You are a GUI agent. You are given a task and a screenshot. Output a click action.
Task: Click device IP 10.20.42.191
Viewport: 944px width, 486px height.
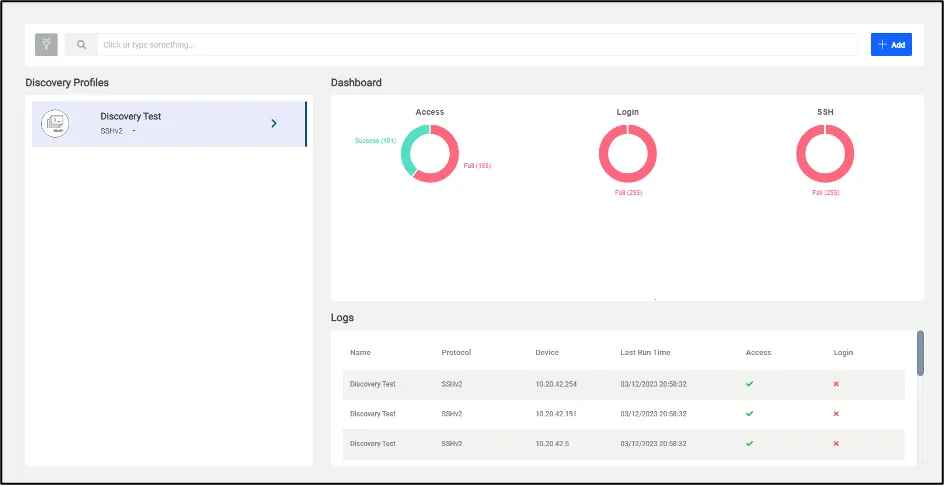[x=556, y=414]
